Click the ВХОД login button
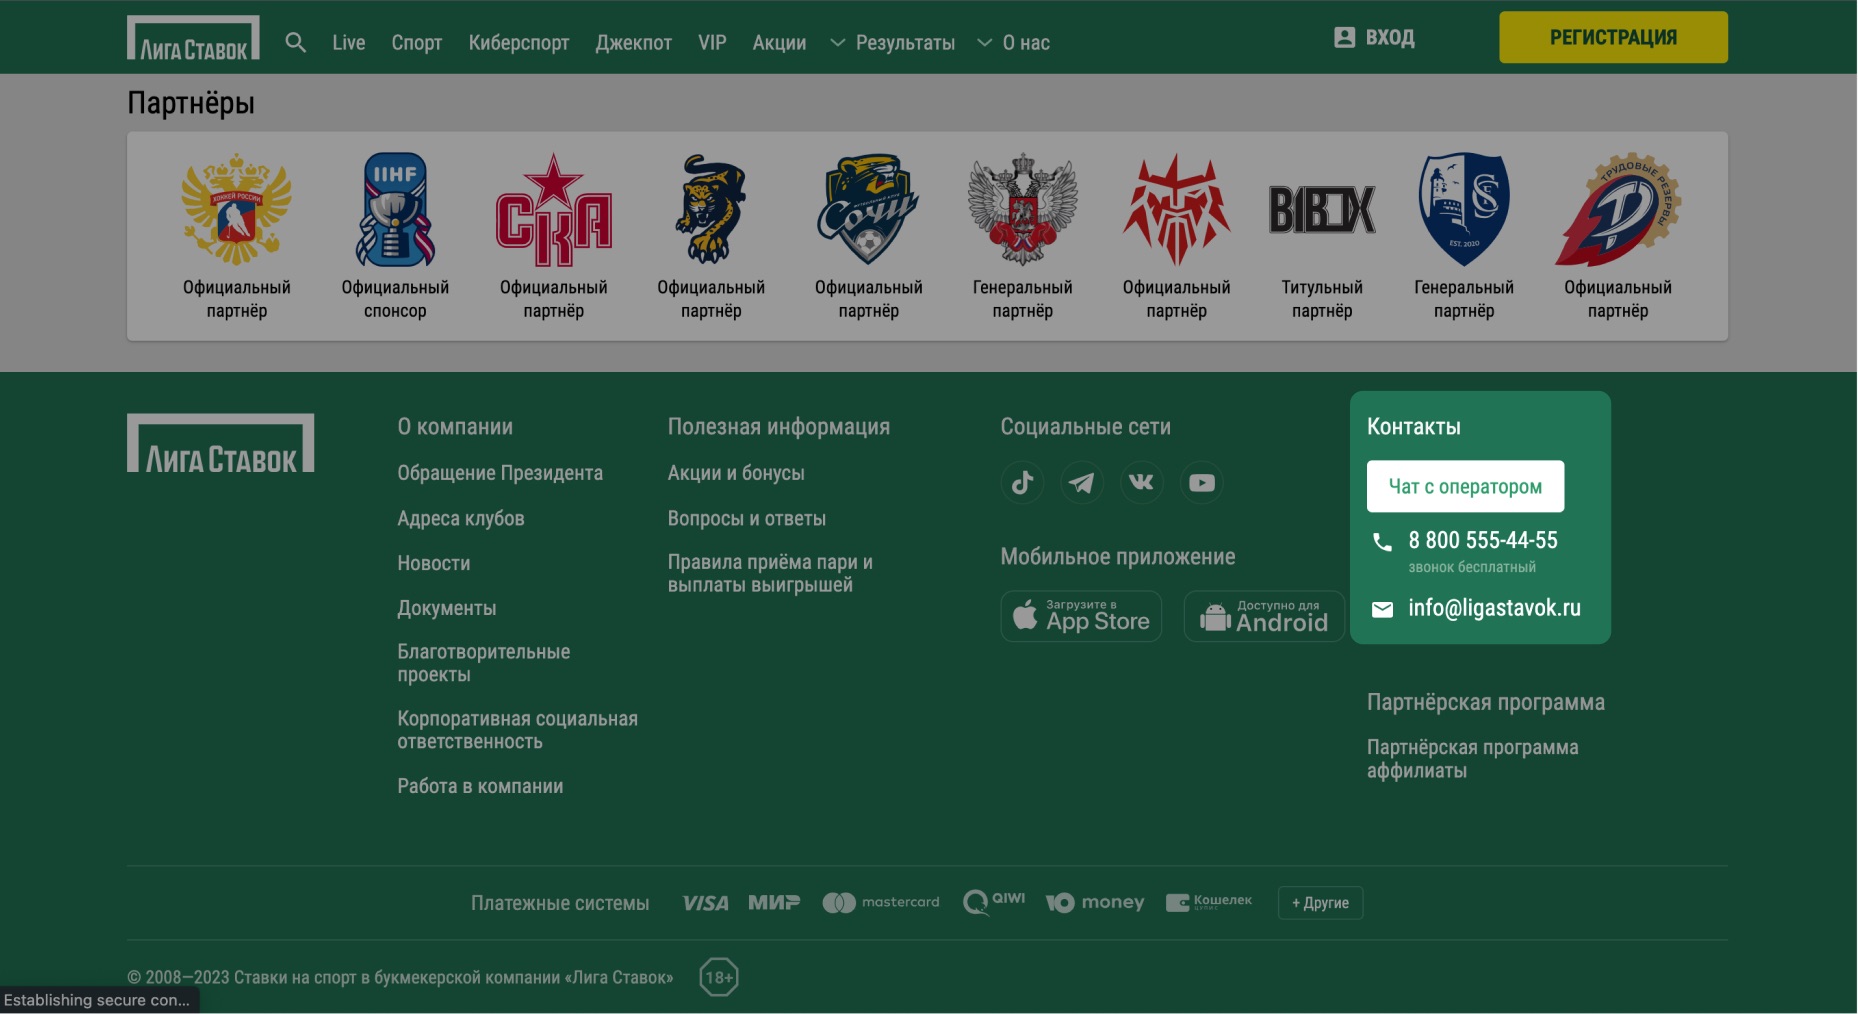This screenshot has width=1858, height=1014. [1374, 38]
